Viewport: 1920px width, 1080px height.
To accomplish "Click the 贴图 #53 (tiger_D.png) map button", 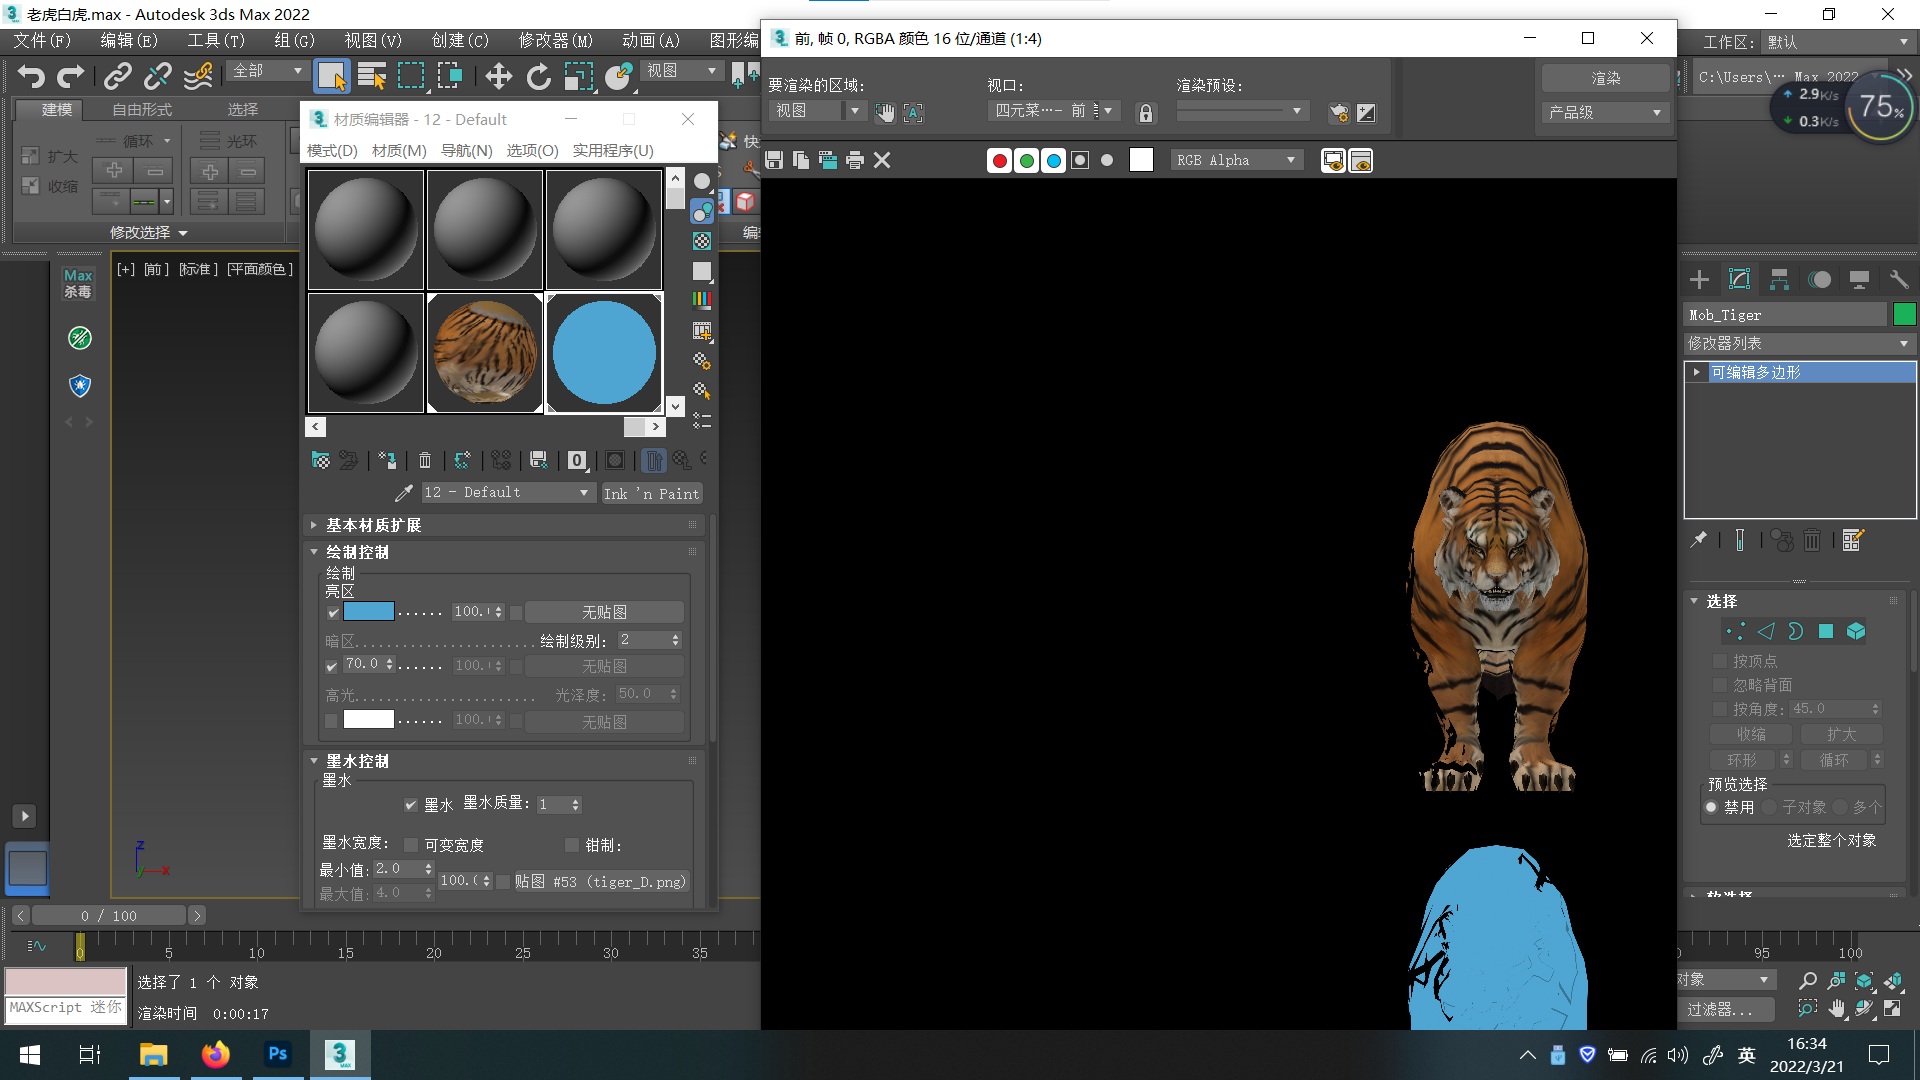I will (600, 881).
